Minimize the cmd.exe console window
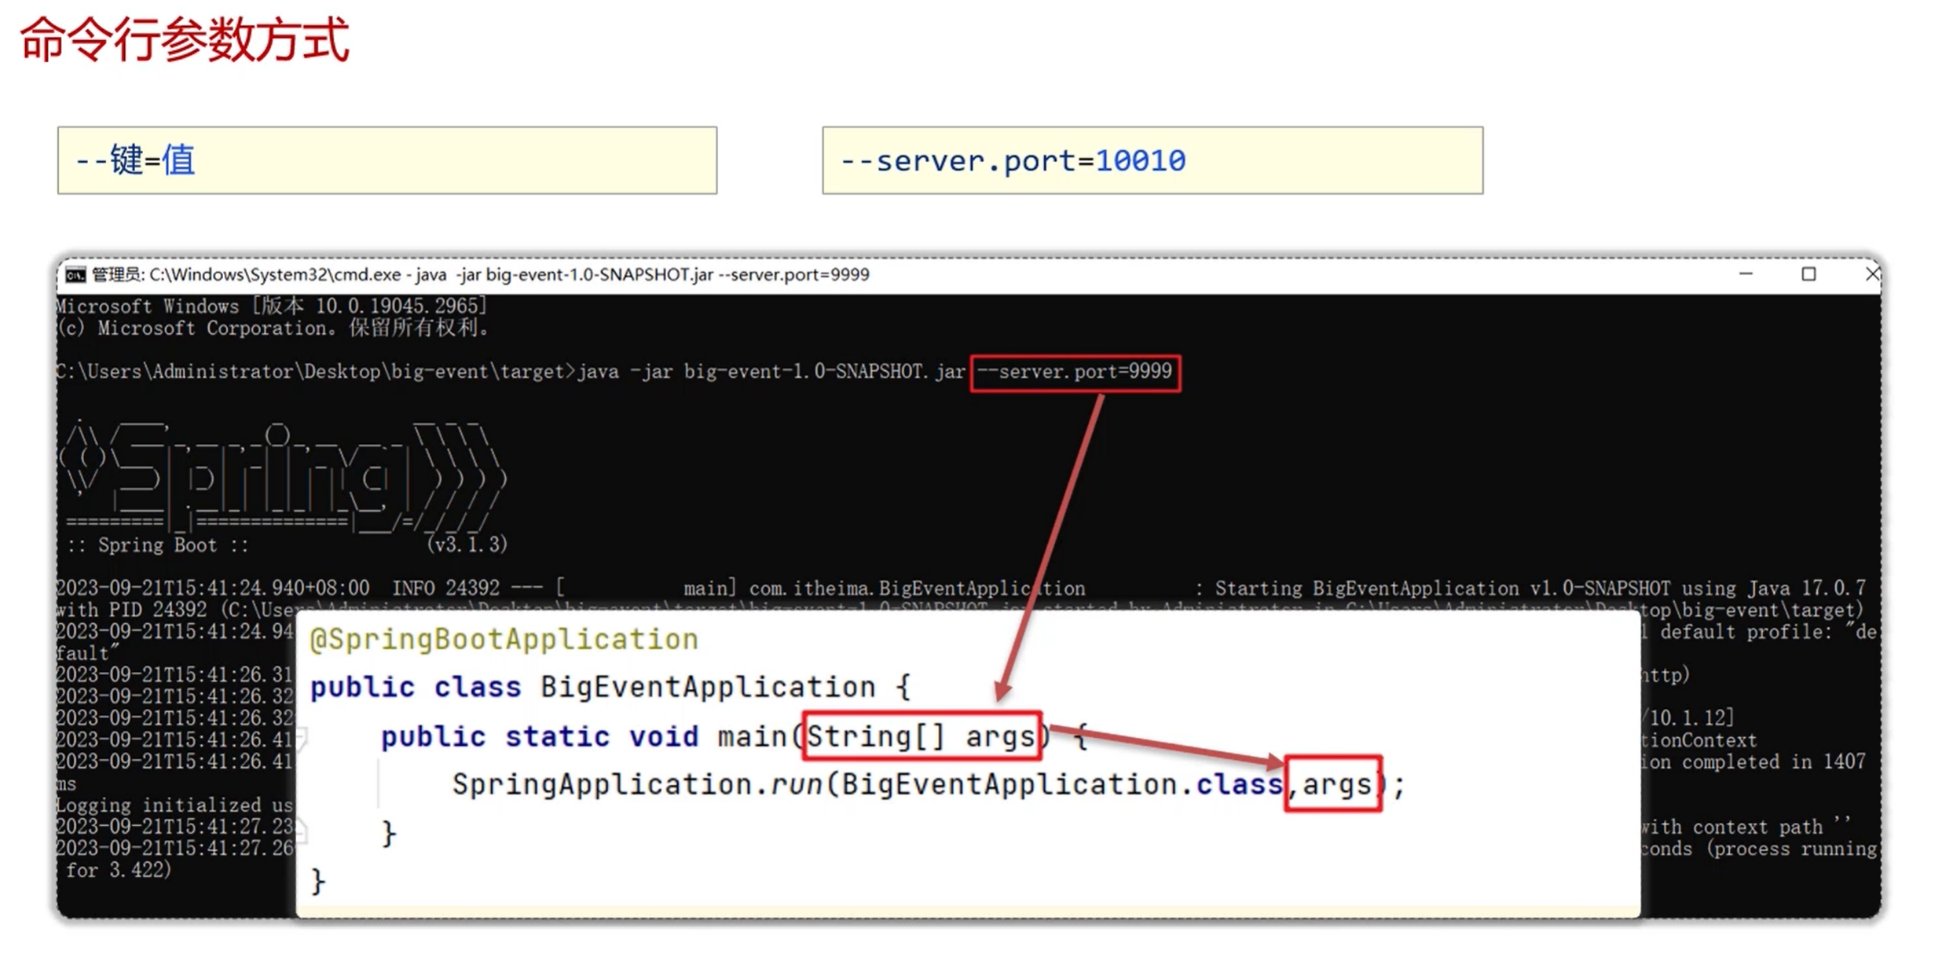Image resolution: width=1953 pixels, height=976 pixels. click(x=1746, y=274)
